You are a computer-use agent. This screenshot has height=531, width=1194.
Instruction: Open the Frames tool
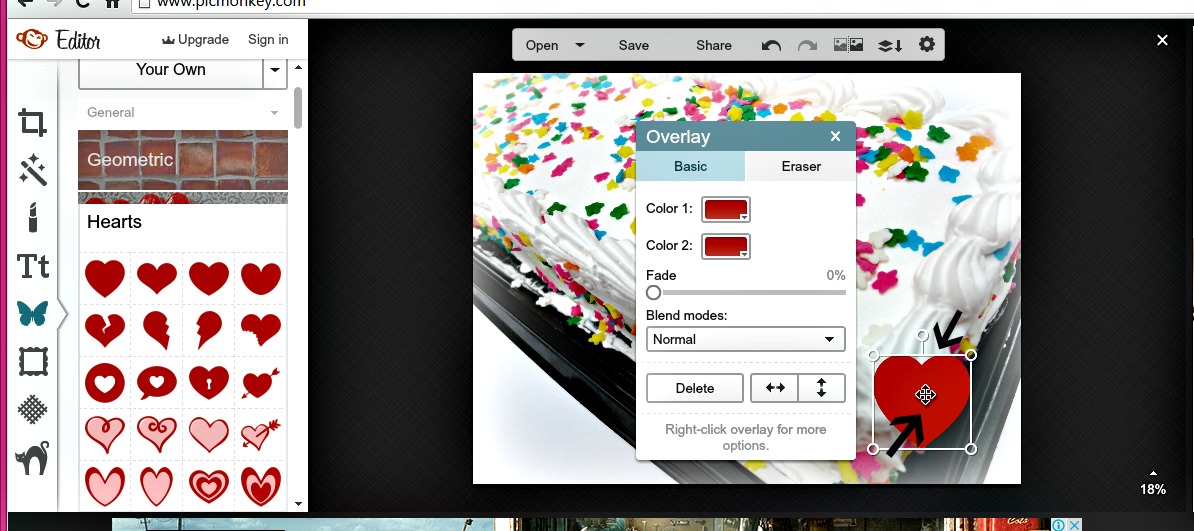[33, 362]
